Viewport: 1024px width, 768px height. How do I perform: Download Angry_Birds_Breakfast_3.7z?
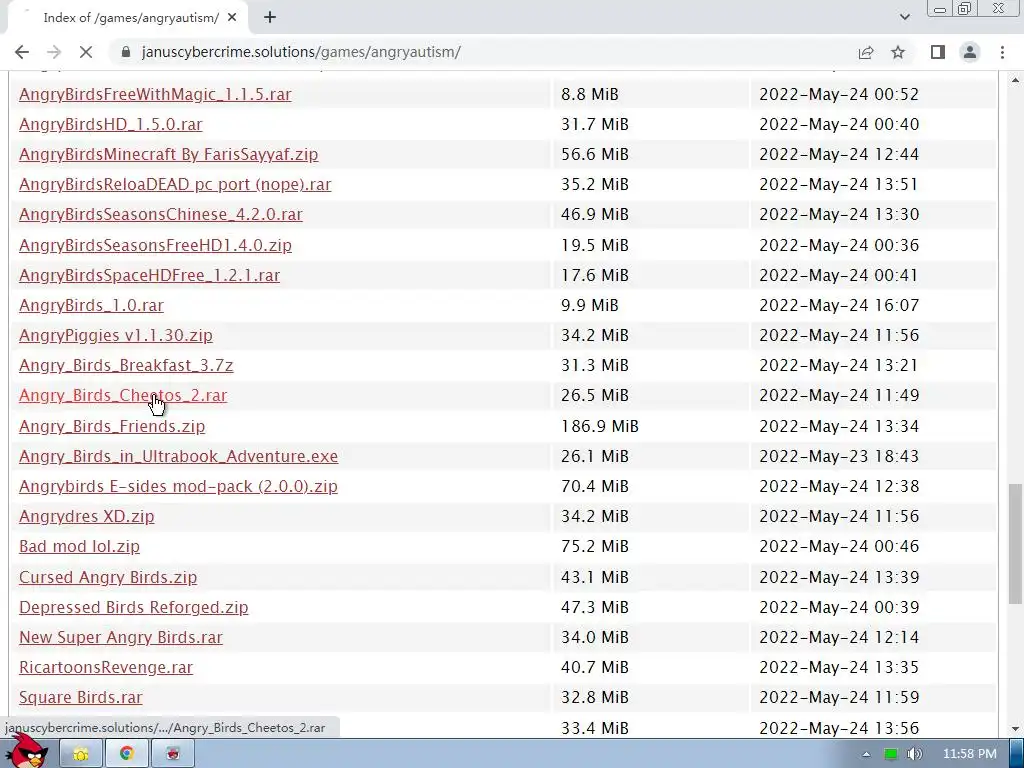[126, 365]
